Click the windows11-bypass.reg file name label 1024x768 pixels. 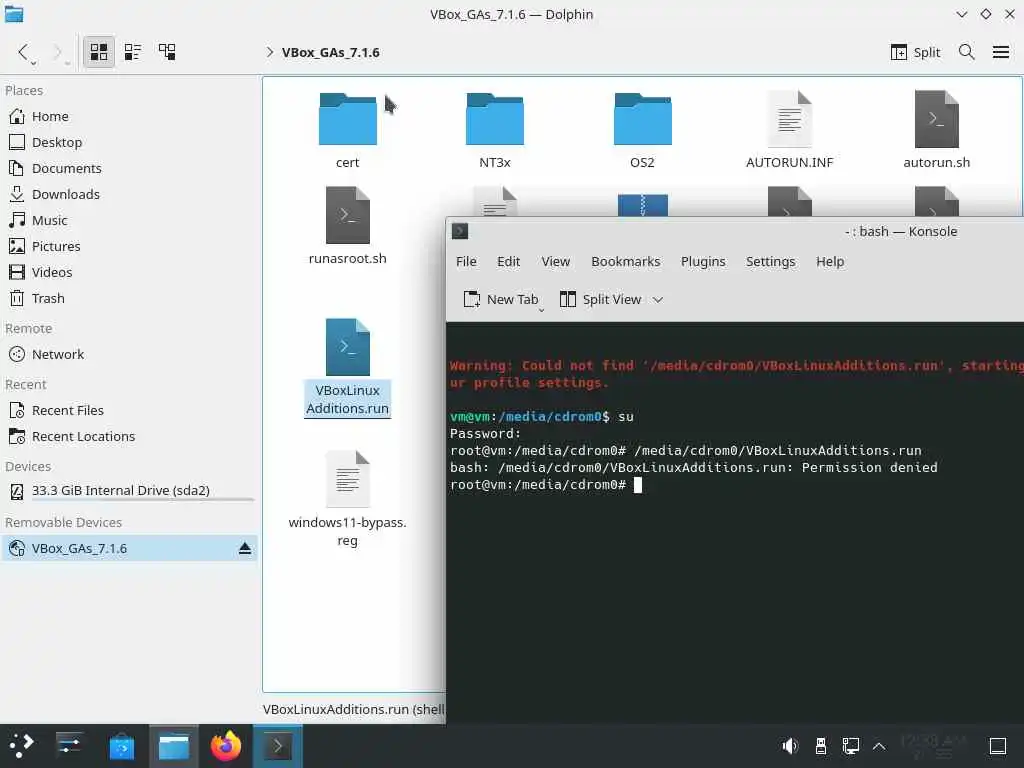coord(347,532)
